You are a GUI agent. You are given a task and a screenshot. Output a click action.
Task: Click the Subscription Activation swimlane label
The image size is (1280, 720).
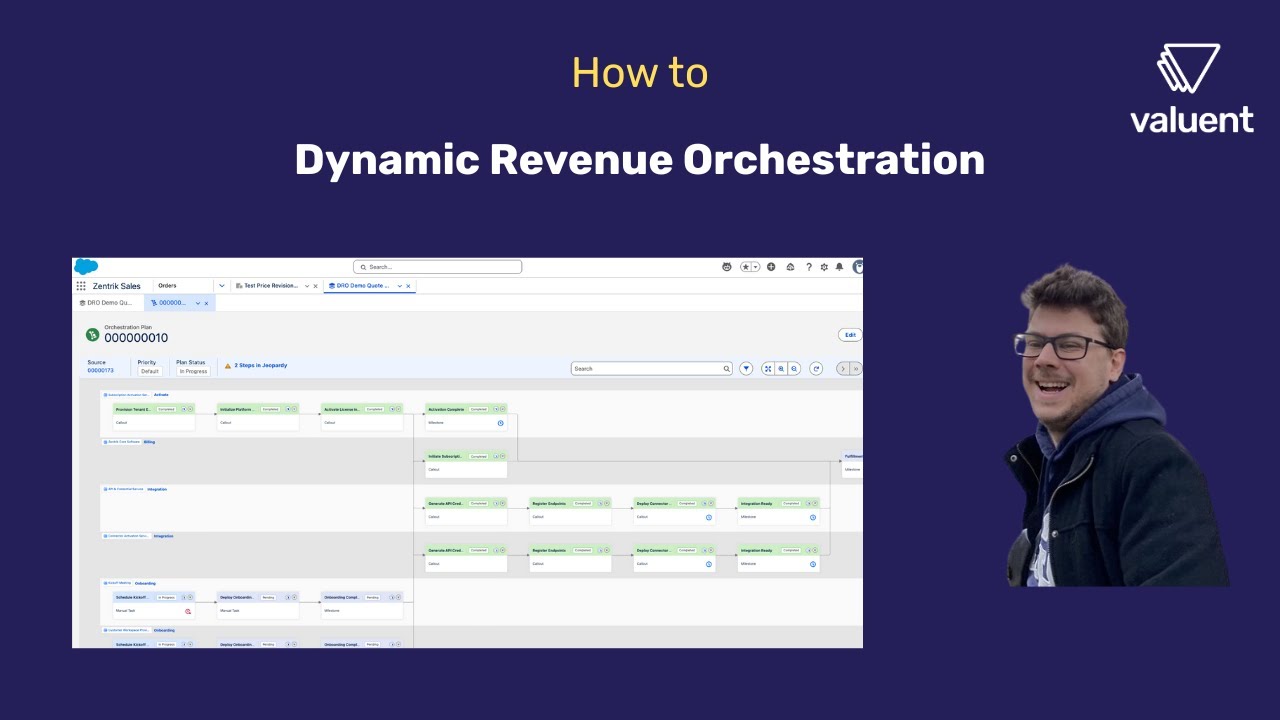tap(127, 395)
